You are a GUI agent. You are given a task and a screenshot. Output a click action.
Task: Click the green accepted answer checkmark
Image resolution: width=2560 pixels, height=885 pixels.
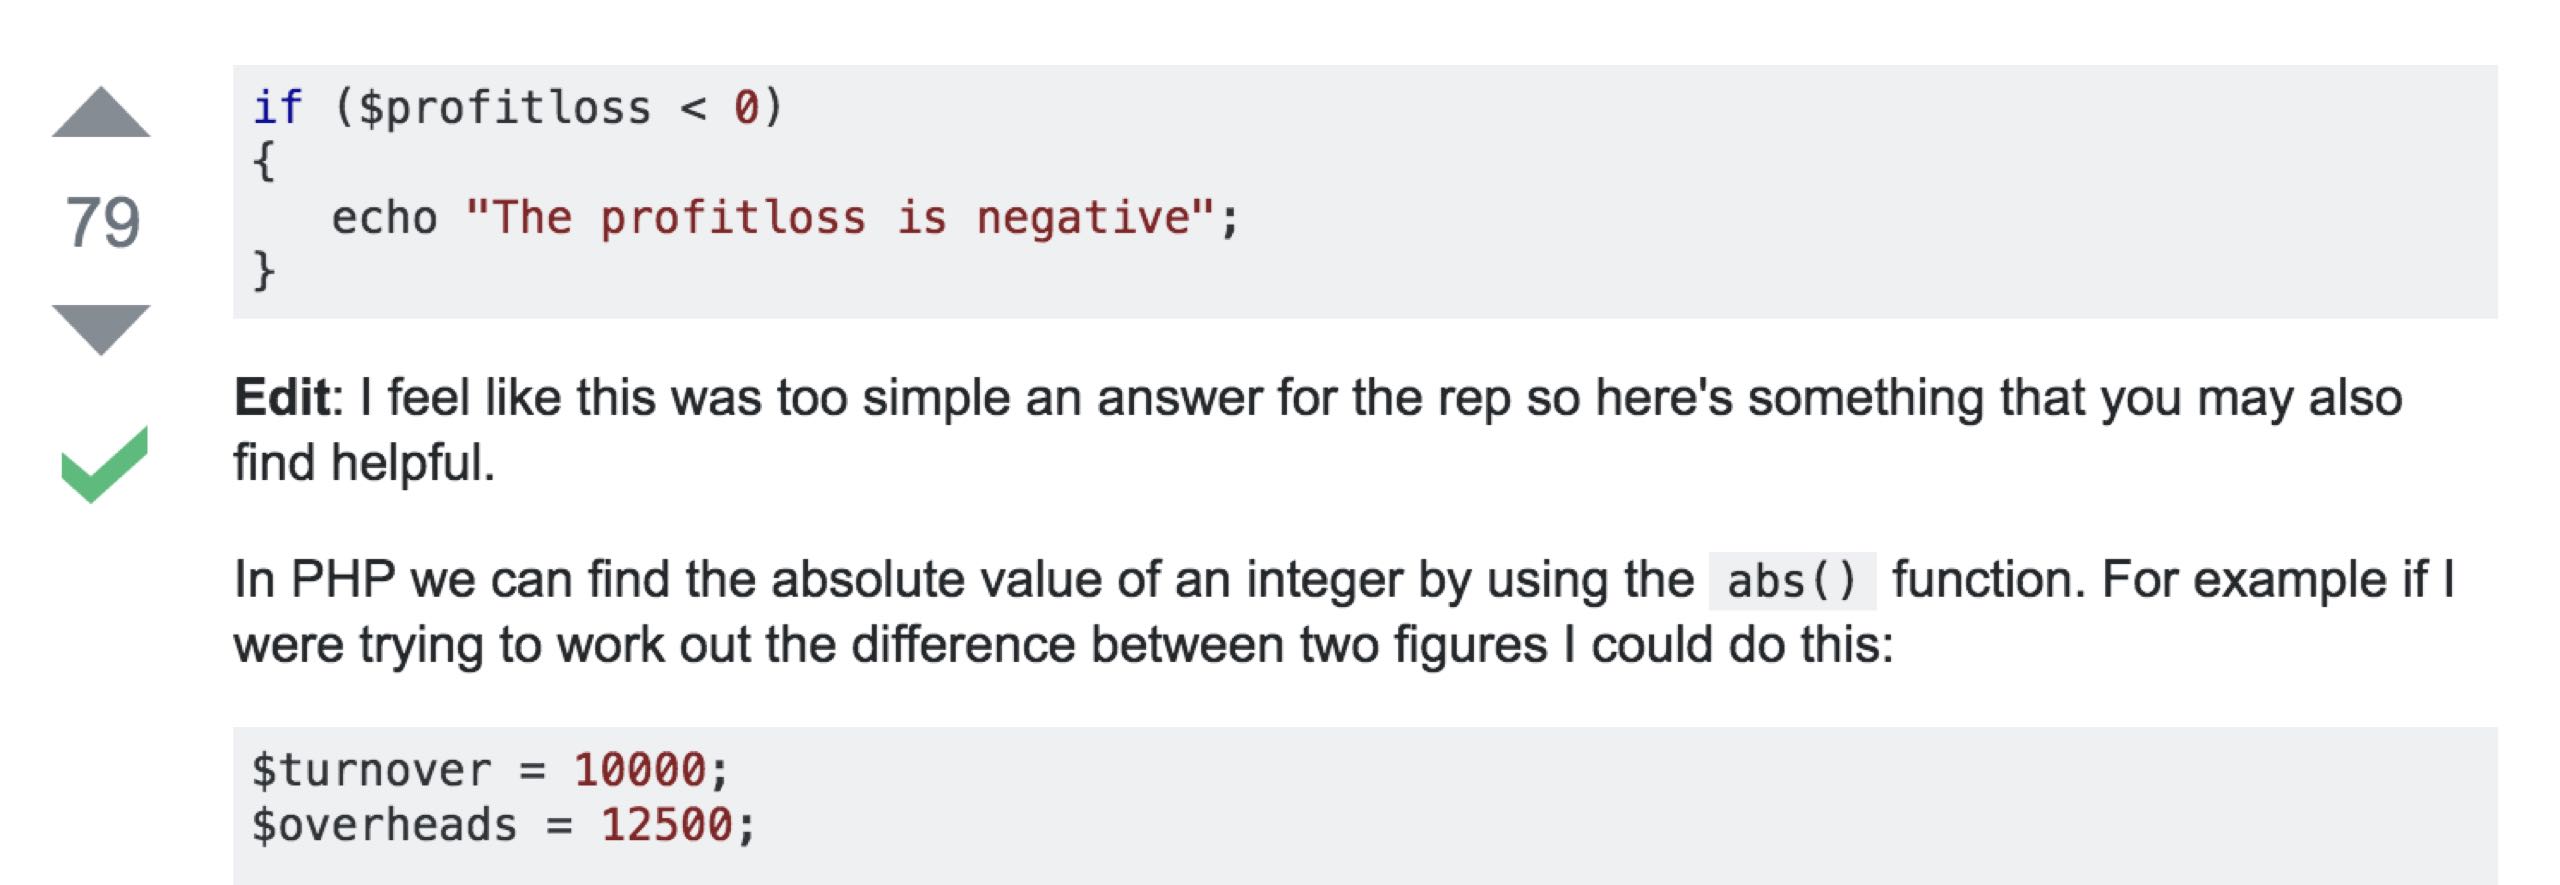pos(104,463)
